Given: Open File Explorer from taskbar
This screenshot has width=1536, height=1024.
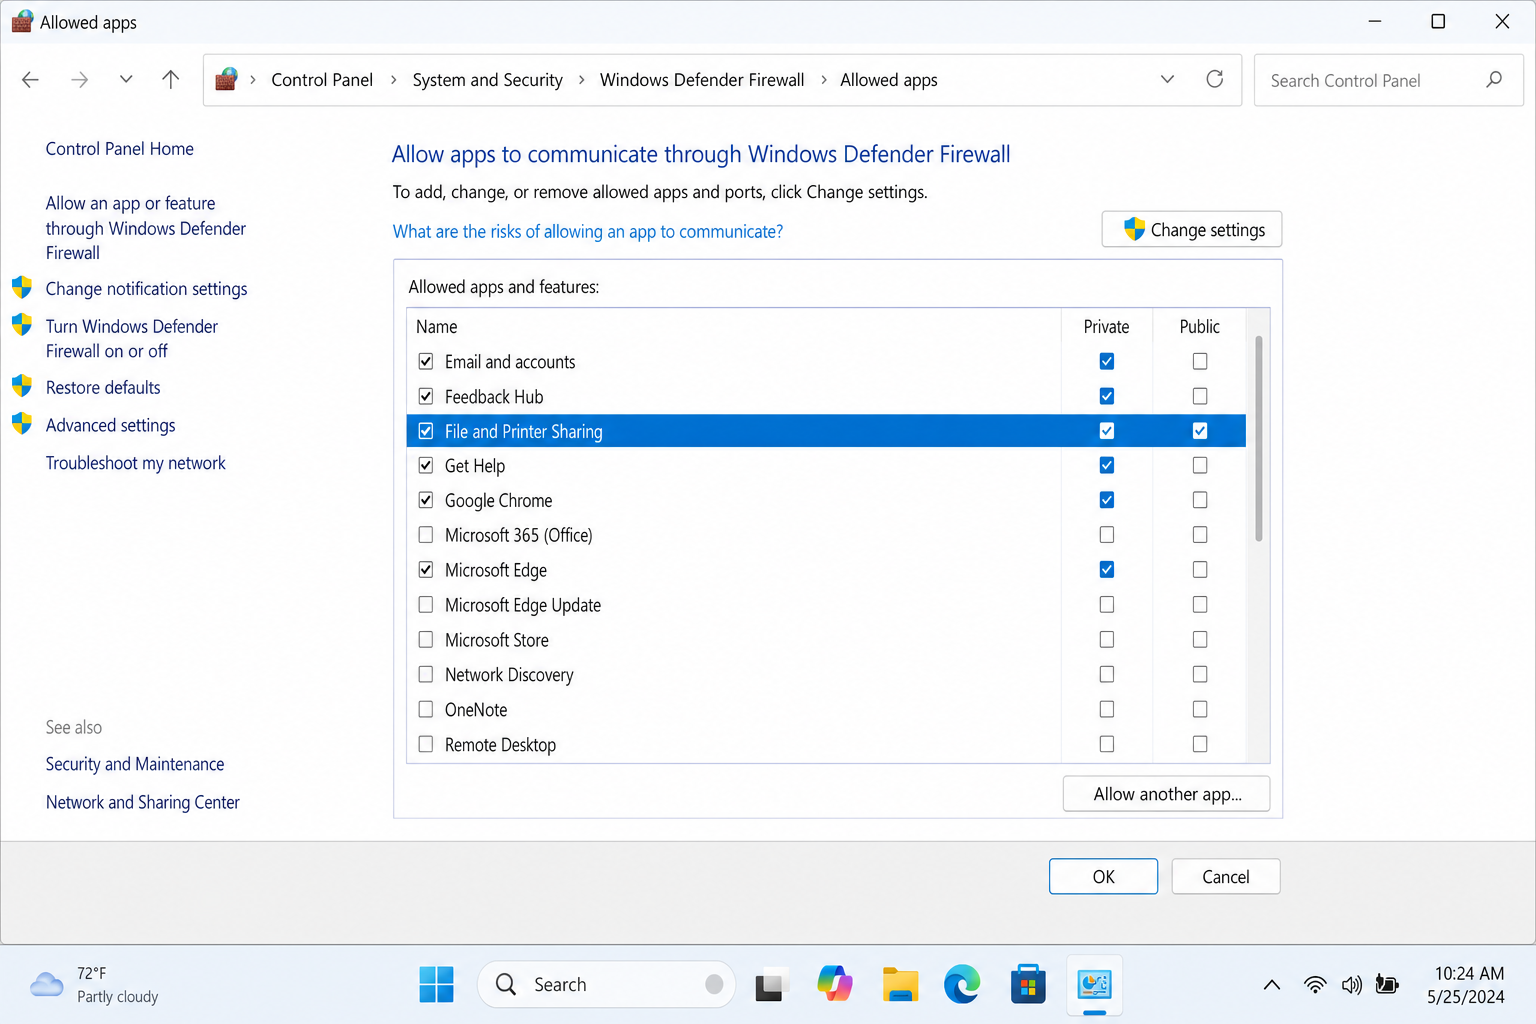Looking at the screenshot, I should point(900,985).
